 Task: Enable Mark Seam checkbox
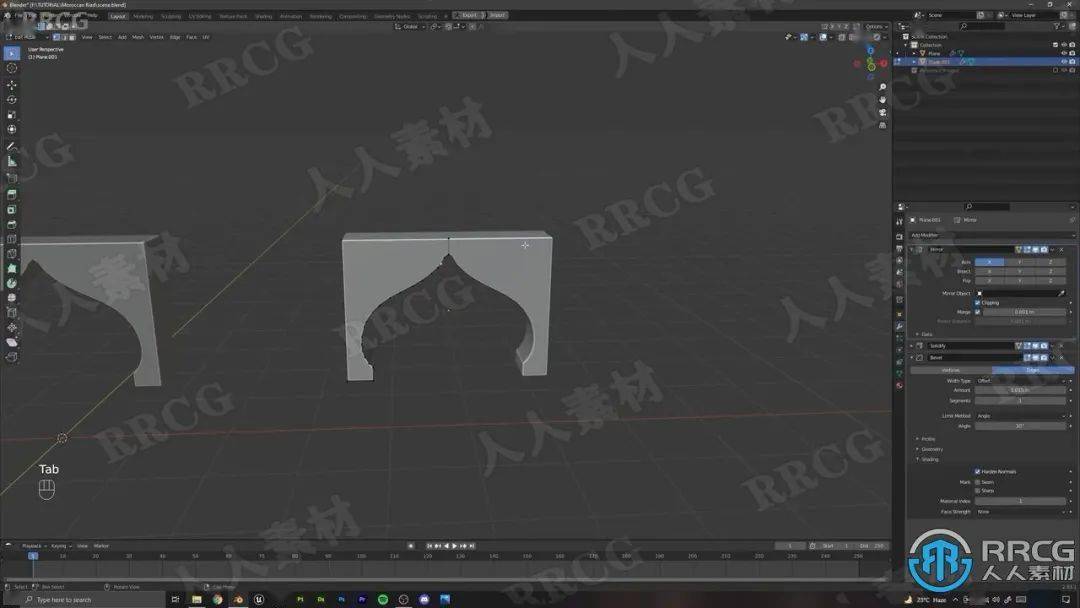coord(977,482)
